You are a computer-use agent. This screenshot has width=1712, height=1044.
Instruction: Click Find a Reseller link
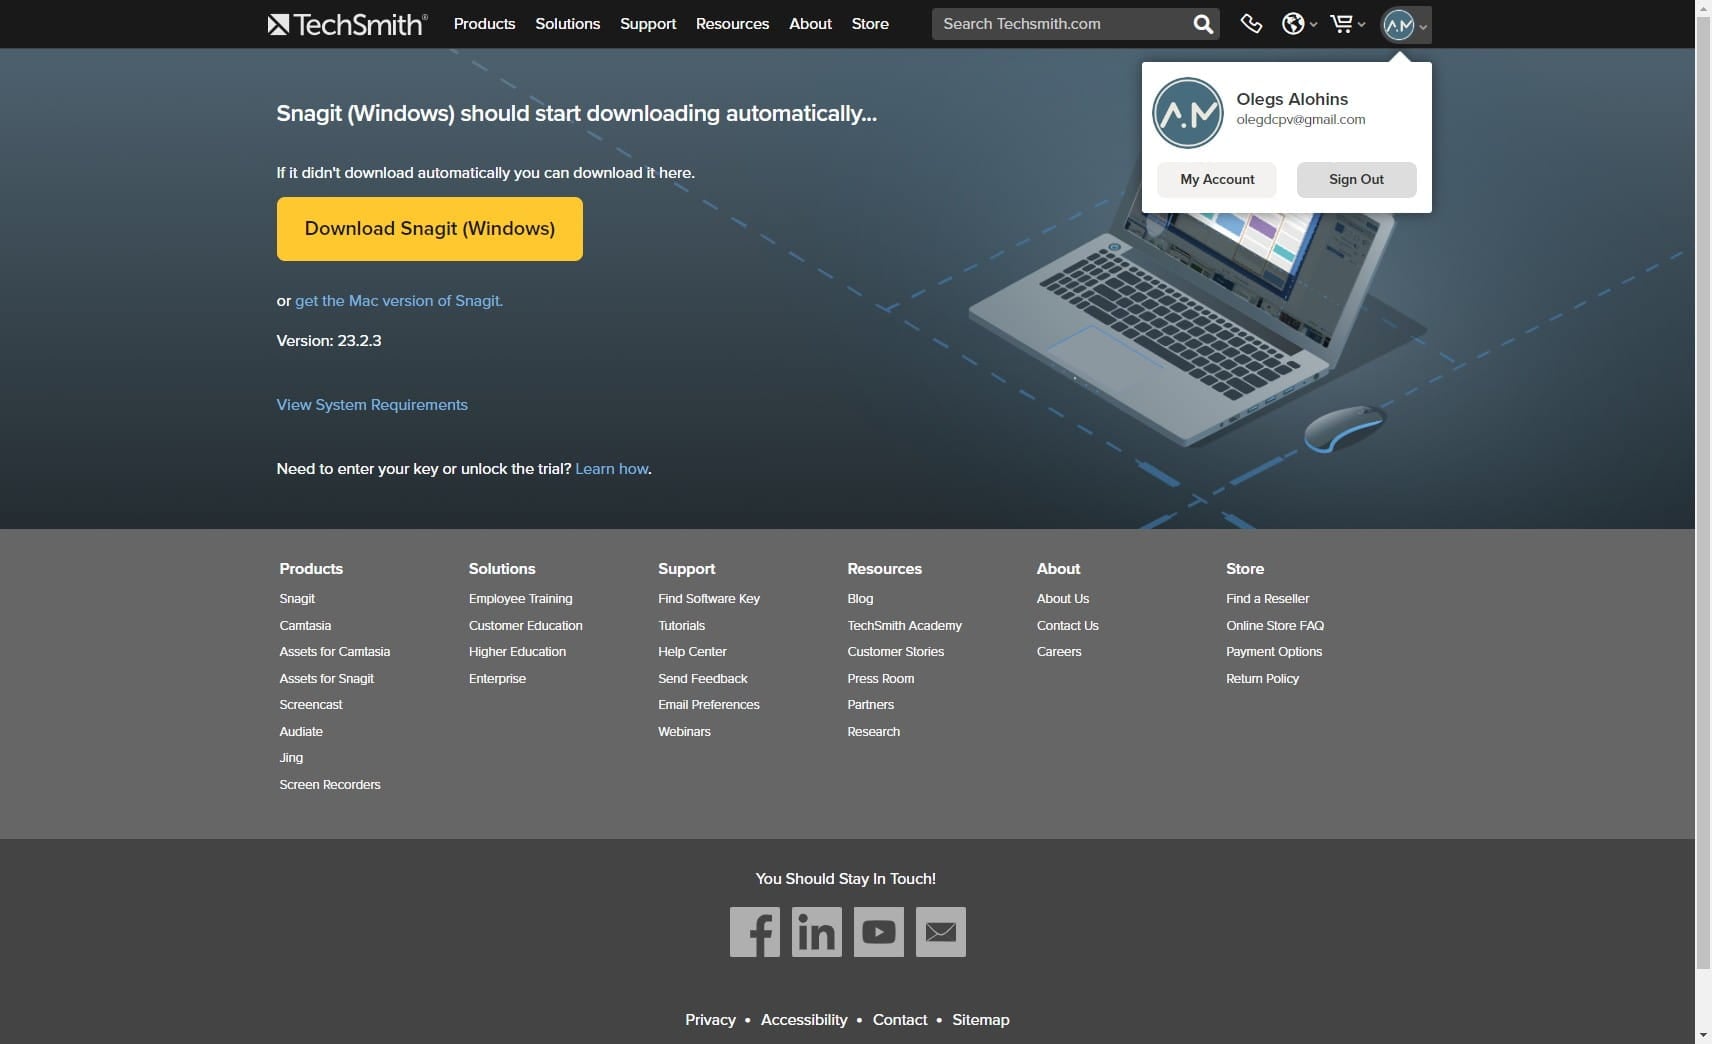pos(1268,599)
